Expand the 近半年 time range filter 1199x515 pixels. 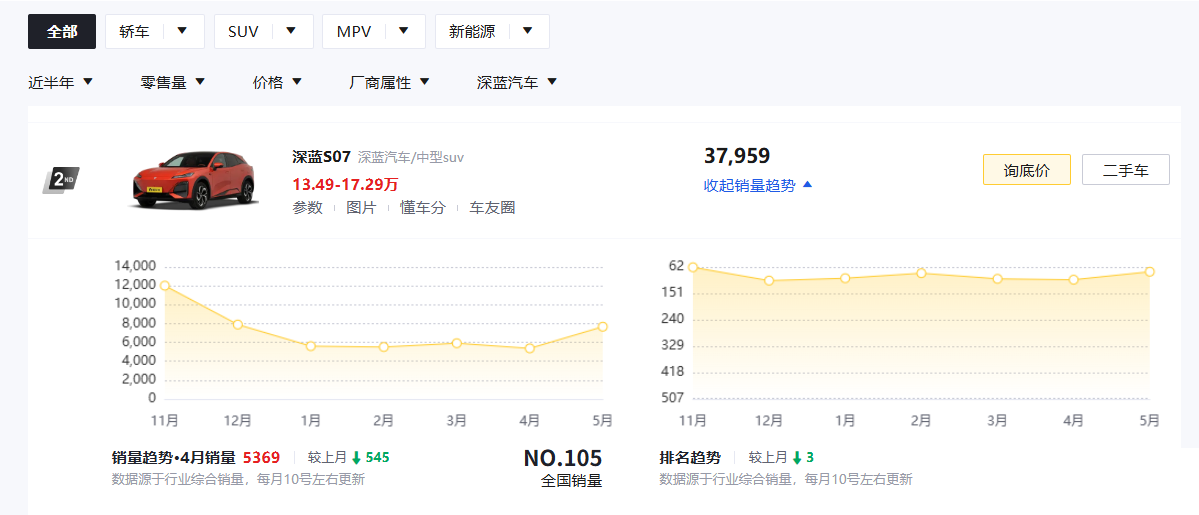(60, 83)
